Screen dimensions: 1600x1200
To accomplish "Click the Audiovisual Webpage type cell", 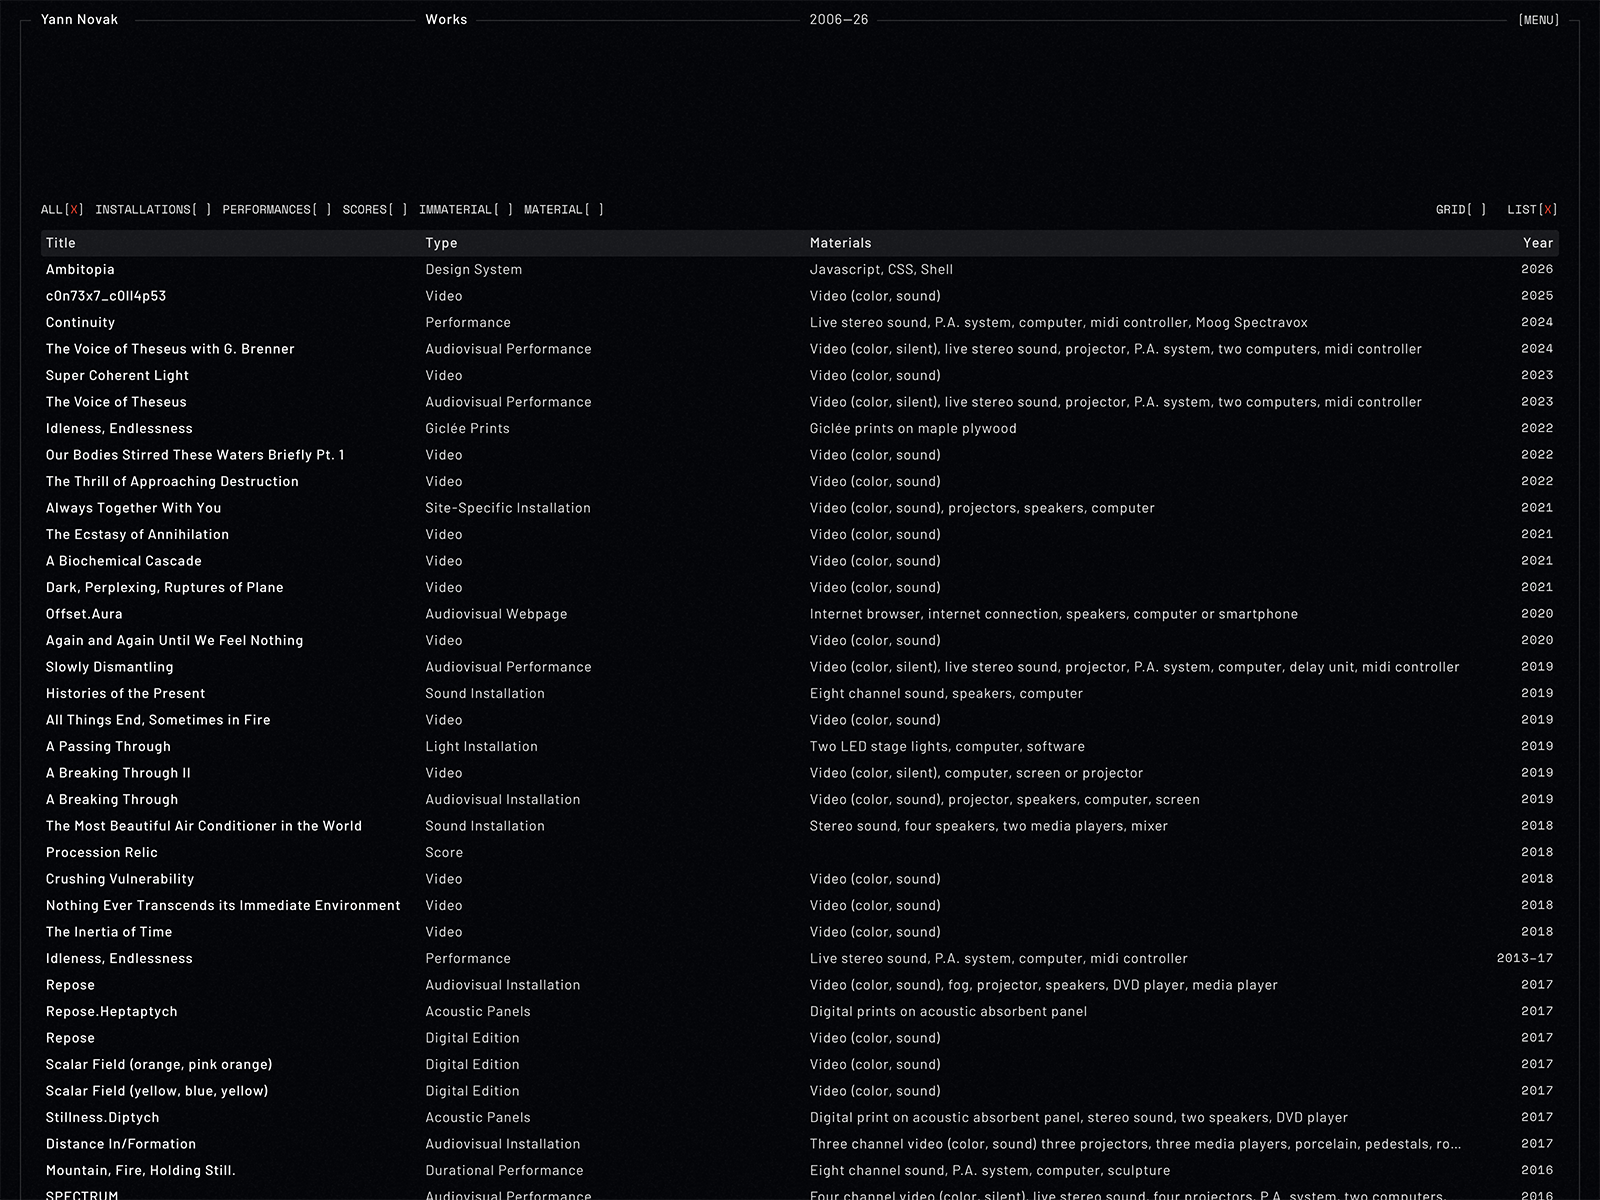I will coord(496,614).
